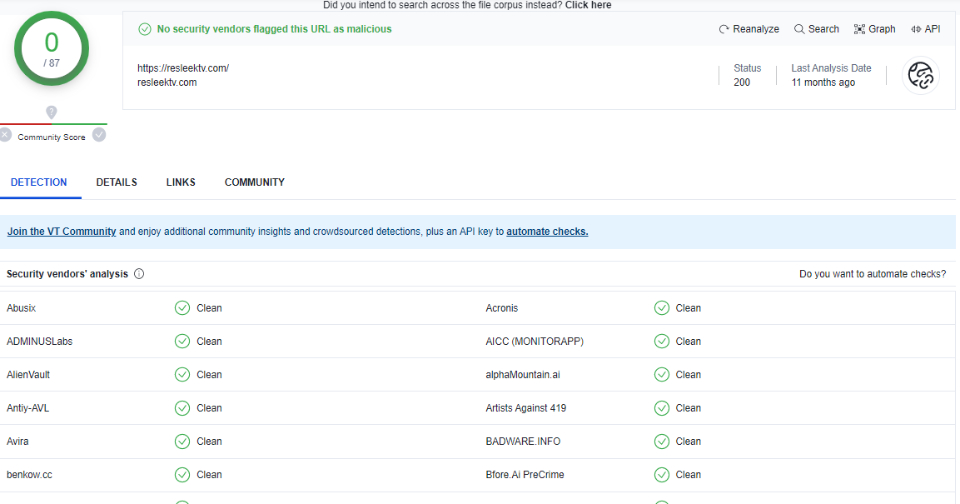Screen dimensions: 960x504
Task: Click the info icon next to Security vendors' analysis
Action: [139, 274]
